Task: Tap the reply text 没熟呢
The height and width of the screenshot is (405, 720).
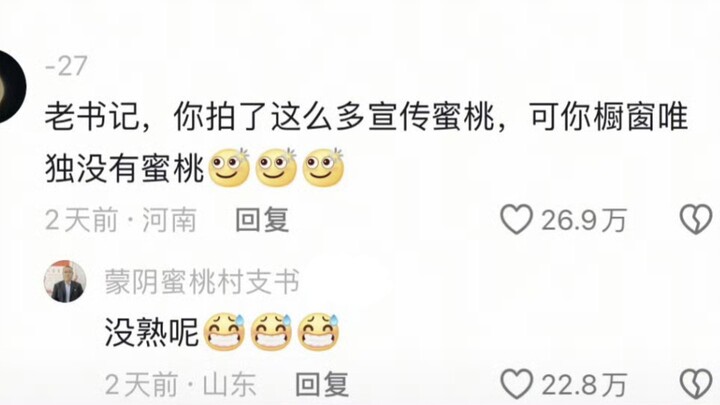Action: click(152, 332)
